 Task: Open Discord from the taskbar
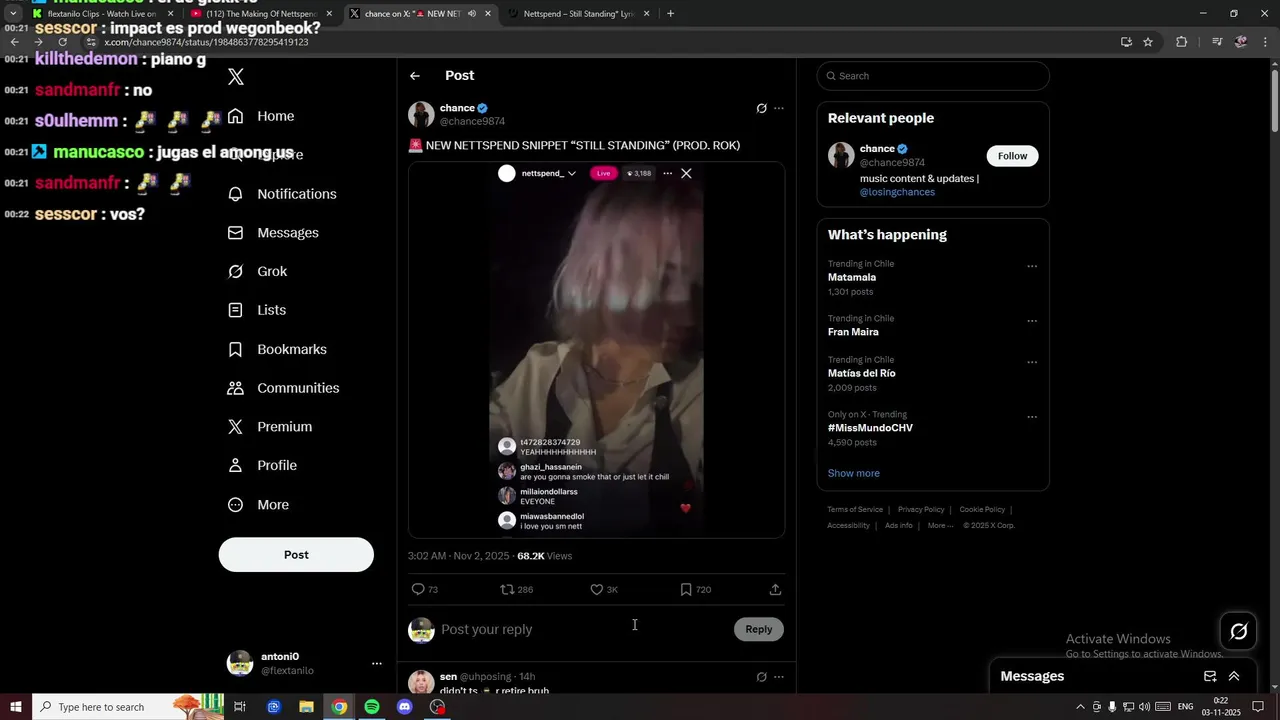pos(404,707)
